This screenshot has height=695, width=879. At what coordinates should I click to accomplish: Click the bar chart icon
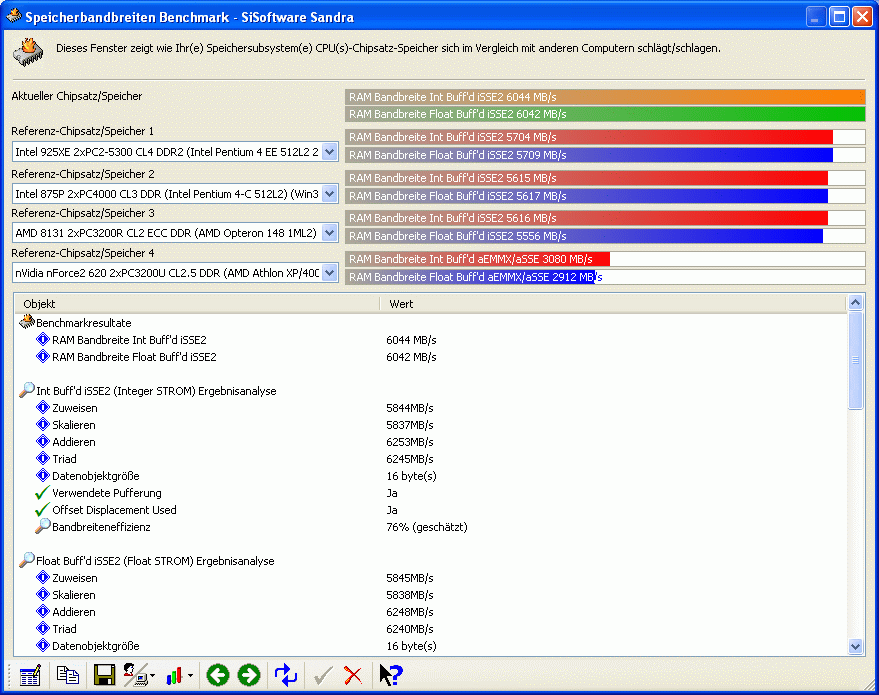pyautogui.click(x=174, y=675)
